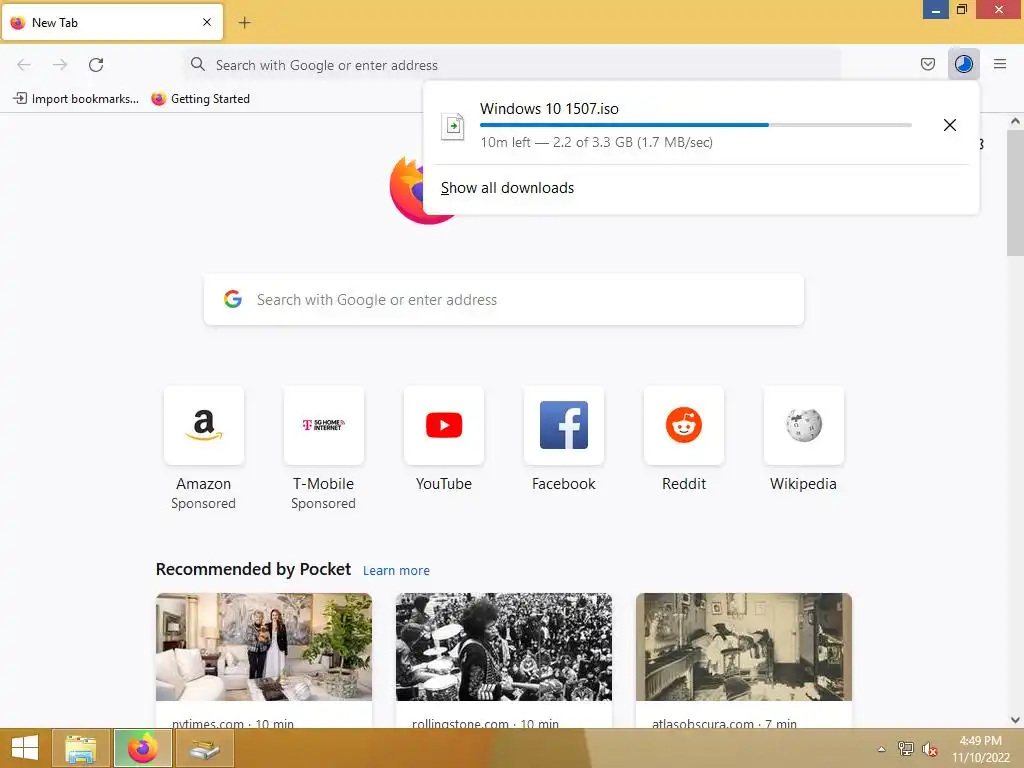1024x768 pixels.
Task: Open the rollingstone.com Pocket story thumbnail
Action: [504, 647]
